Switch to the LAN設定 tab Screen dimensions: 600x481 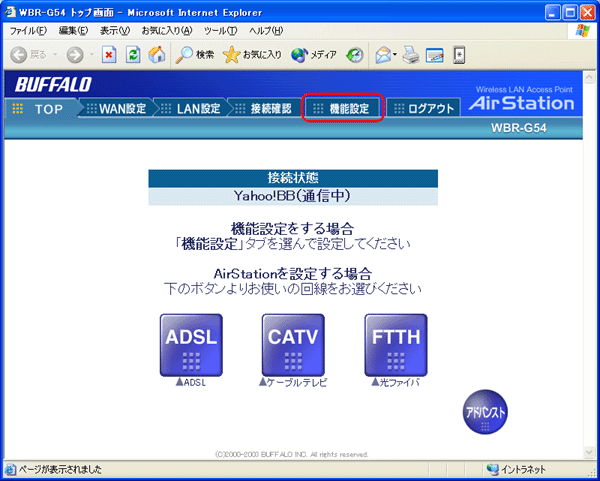191,109
